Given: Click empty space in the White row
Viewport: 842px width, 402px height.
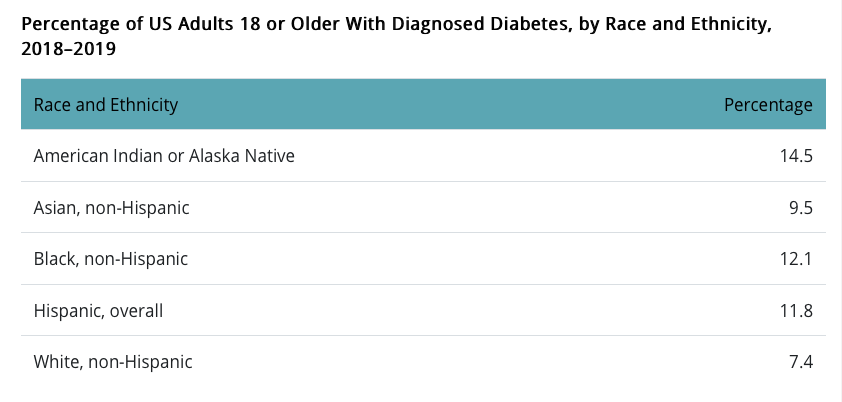Looking at the screenshot, I should [450, 362].
